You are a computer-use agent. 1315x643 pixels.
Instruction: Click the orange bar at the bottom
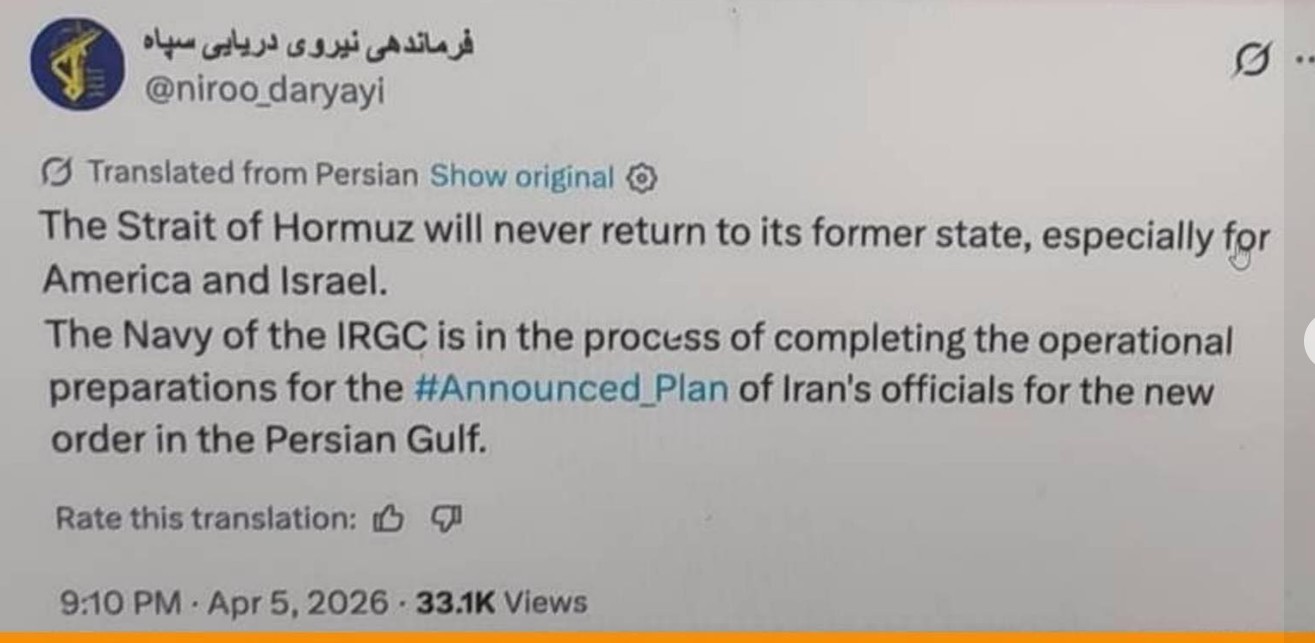[x=657, y=637]
